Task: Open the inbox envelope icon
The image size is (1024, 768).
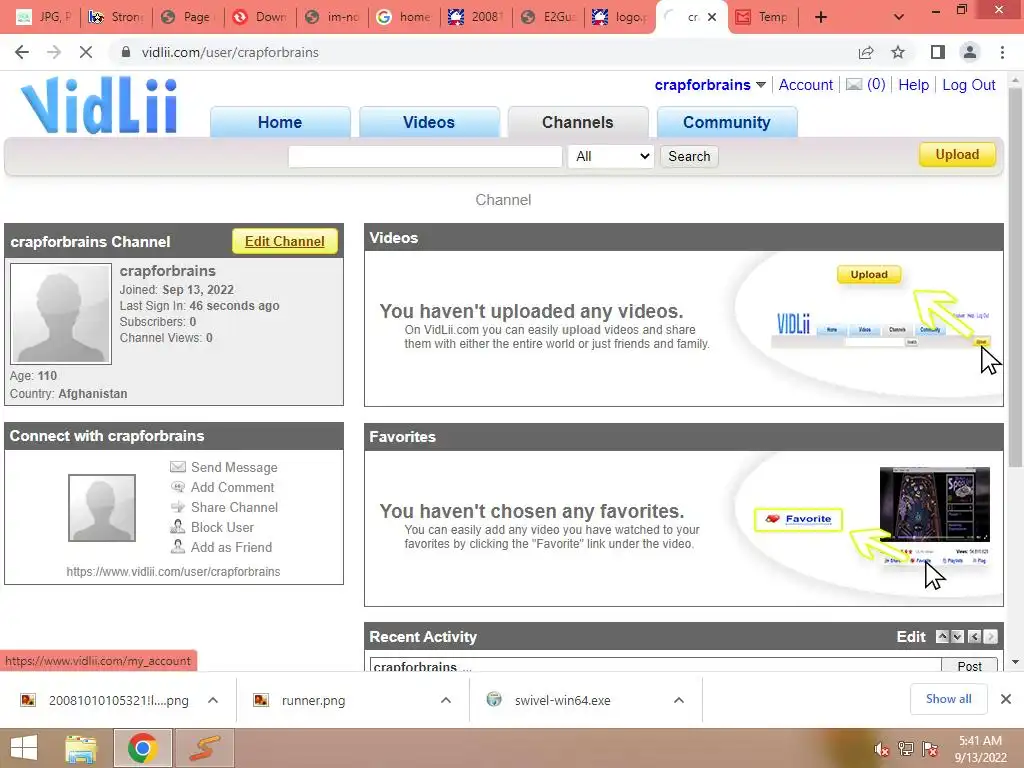Action: coord(854,84)
